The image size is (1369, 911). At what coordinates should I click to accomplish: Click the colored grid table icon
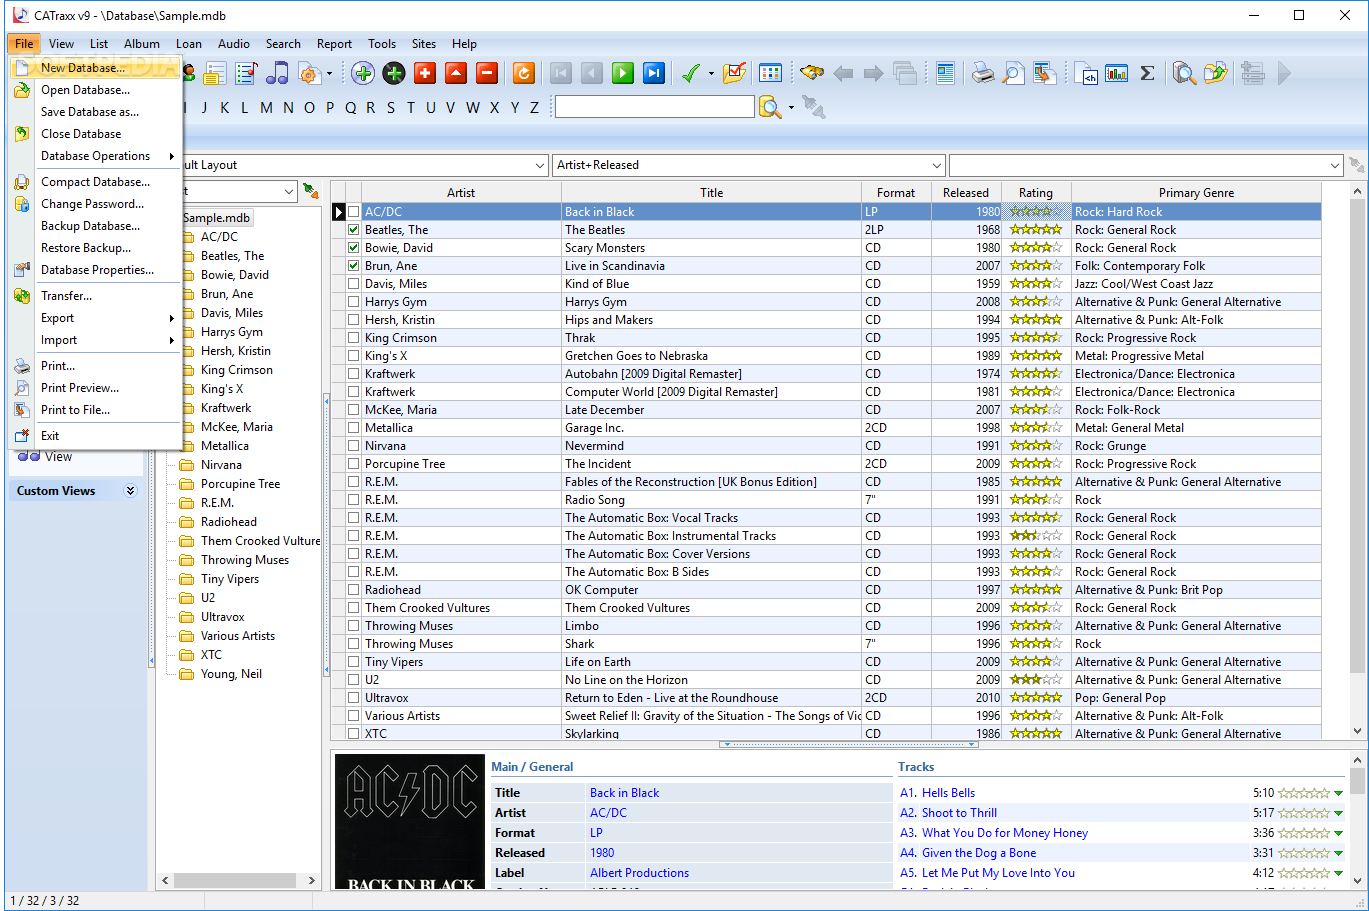pyautogui.click(x=770, y=73)
